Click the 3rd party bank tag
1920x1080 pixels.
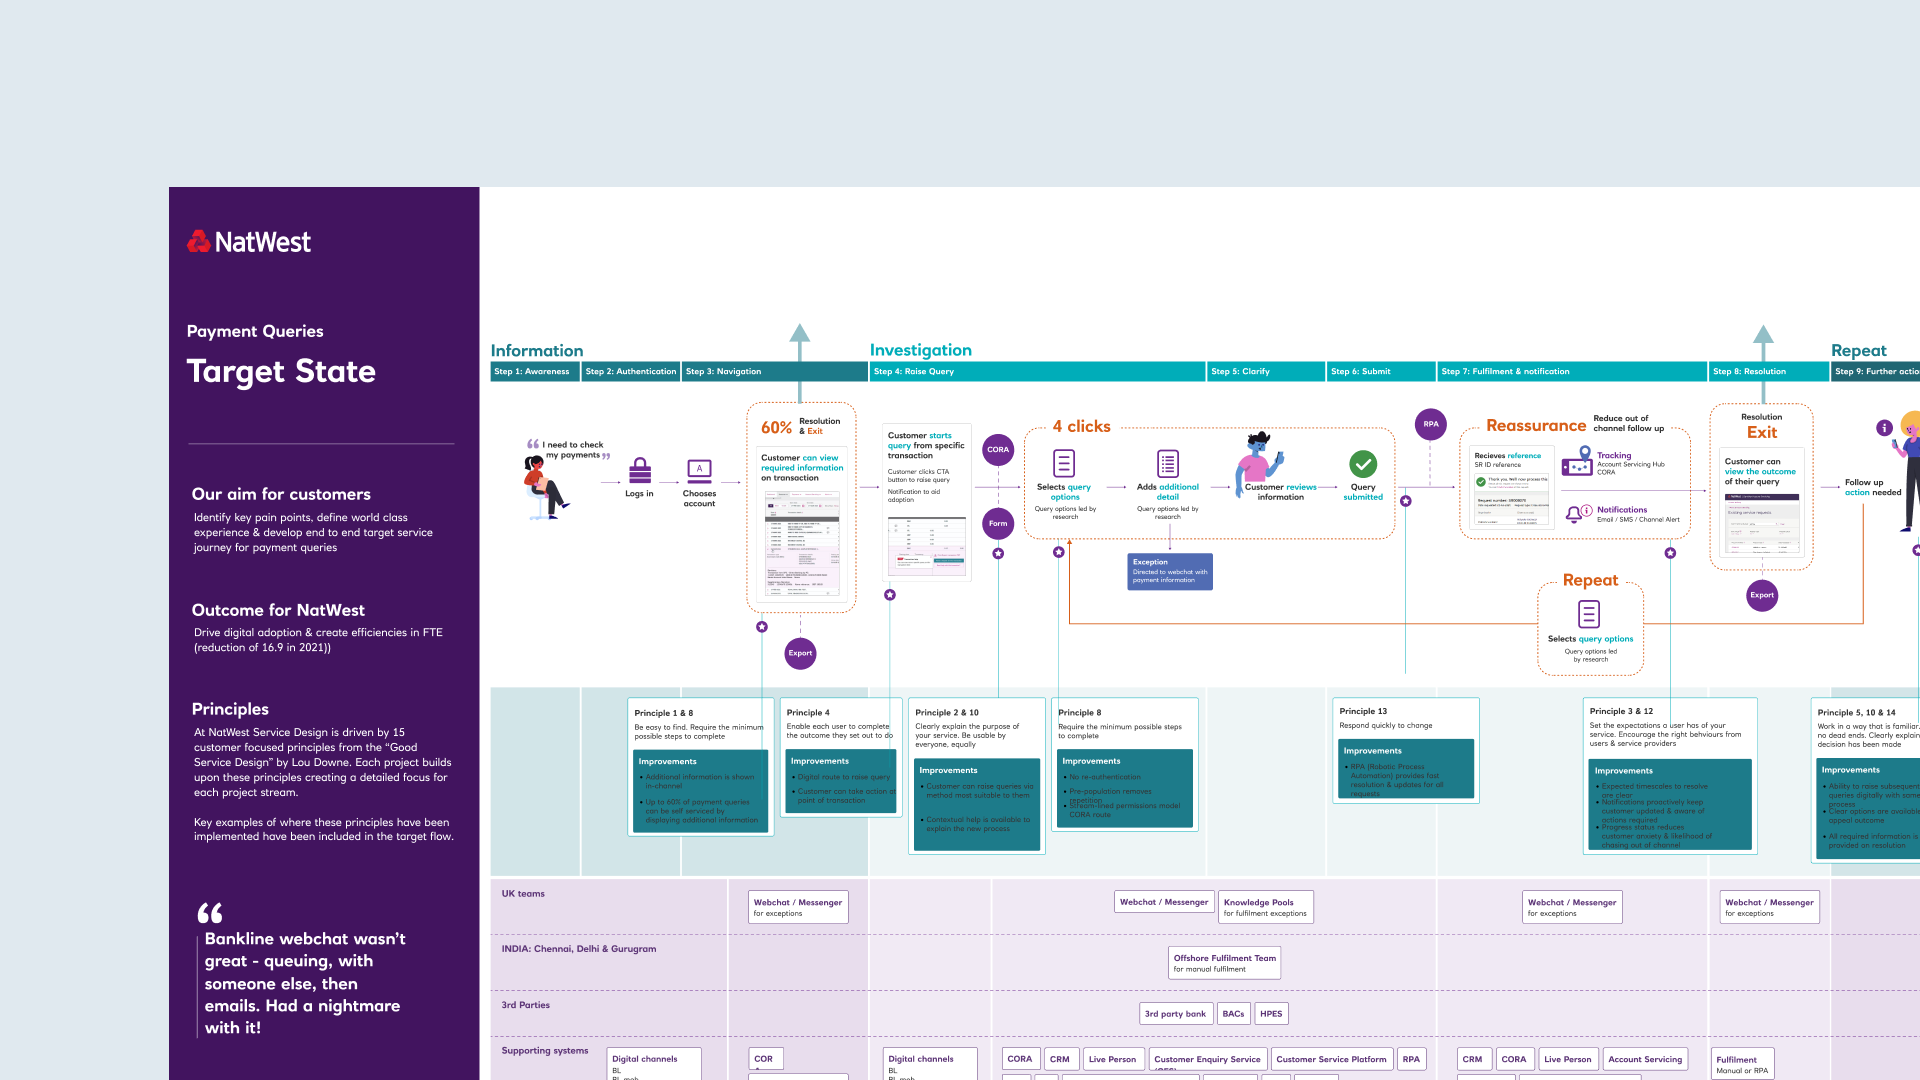(x=1175, y=1014)
